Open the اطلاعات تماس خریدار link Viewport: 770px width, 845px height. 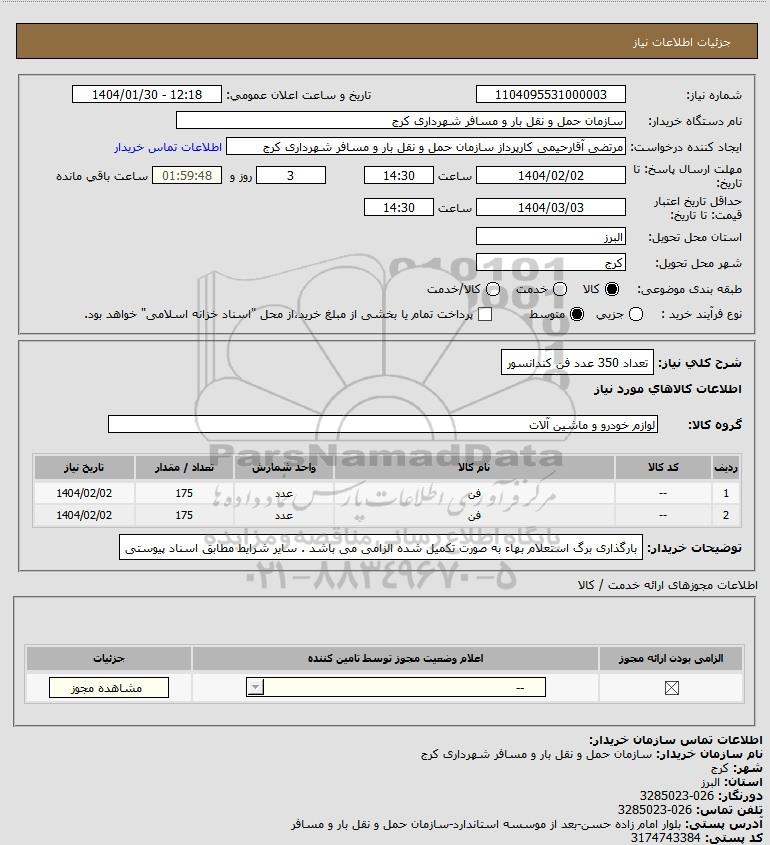point(168,147)
